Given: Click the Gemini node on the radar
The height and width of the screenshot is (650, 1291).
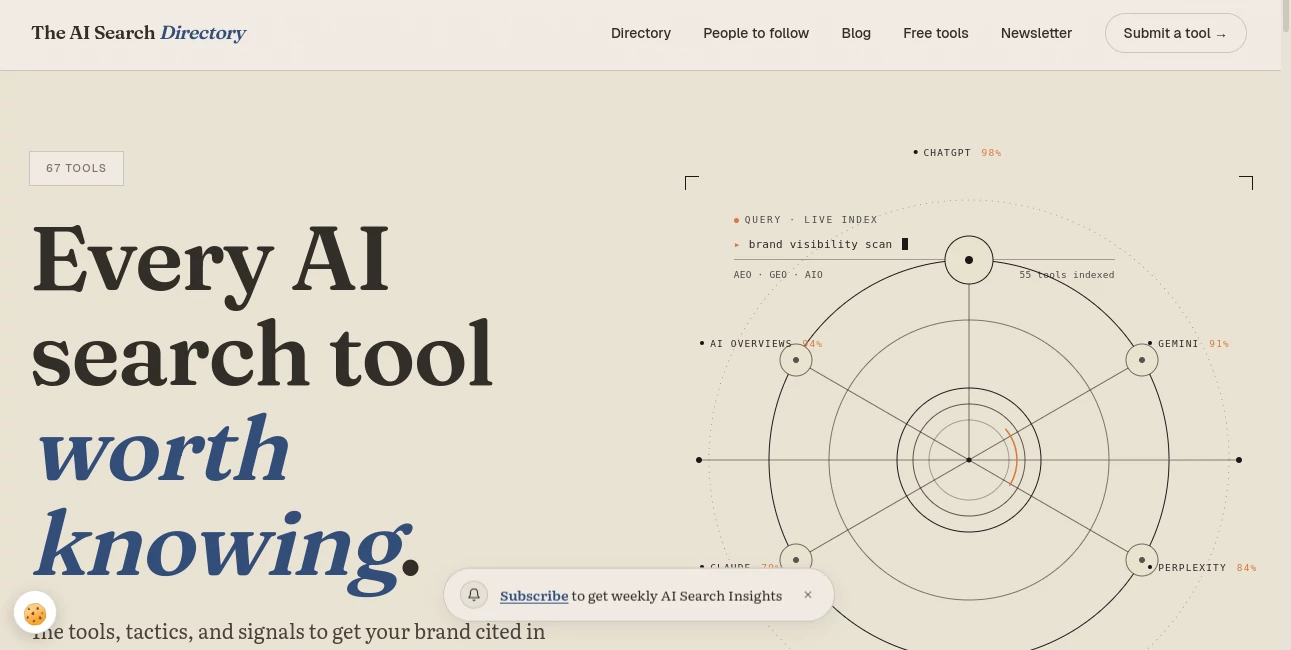Looking at the screenshot, I should pos(1142,360).
